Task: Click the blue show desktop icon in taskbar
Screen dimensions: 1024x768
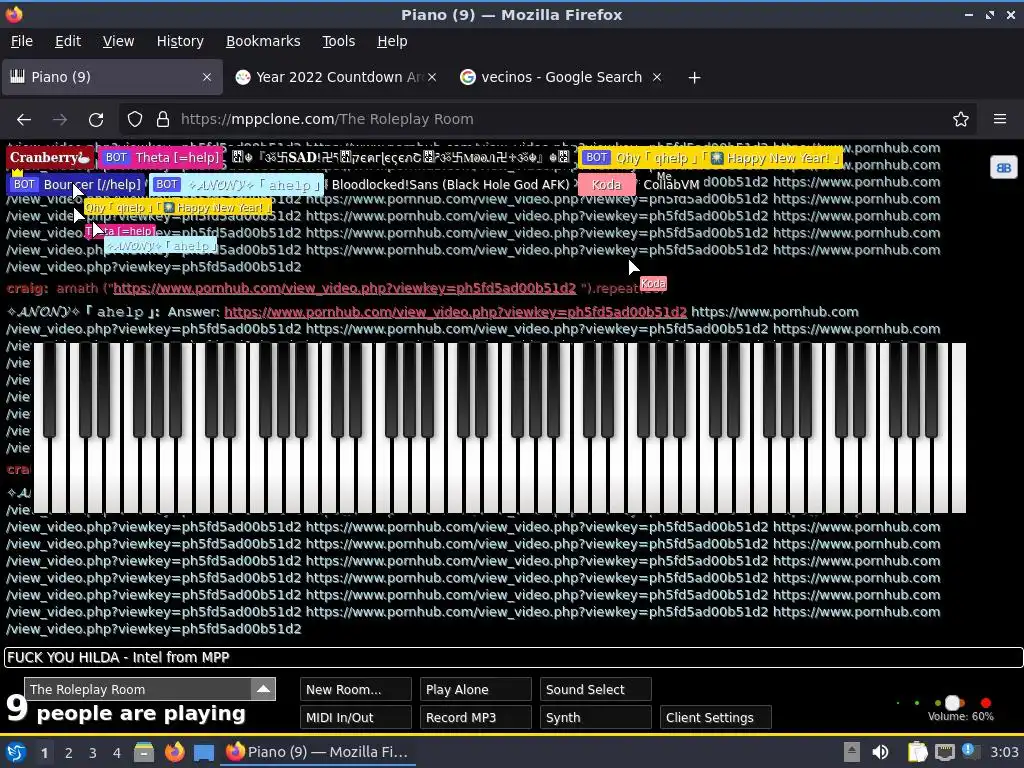Action: pos(204,753)
